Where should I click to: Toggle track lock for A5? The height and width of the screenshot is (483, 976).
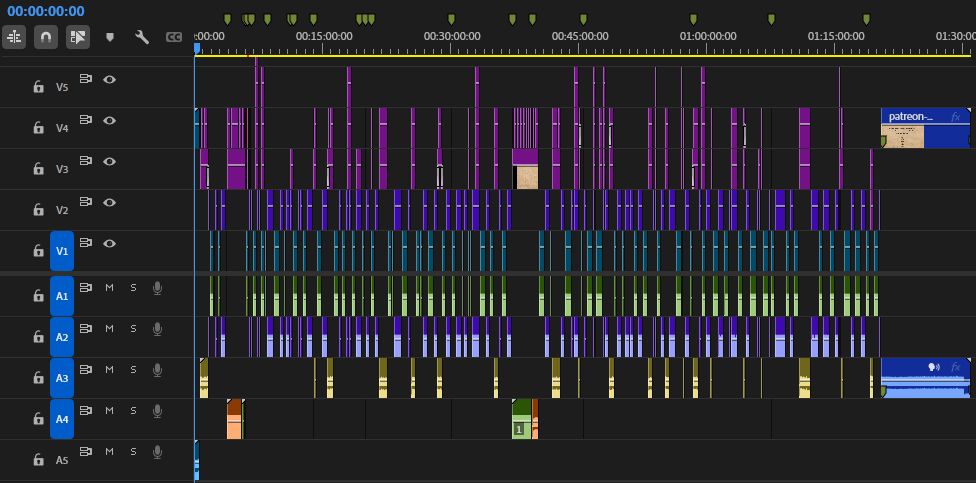pyautogui.click(x=38, y=459)
